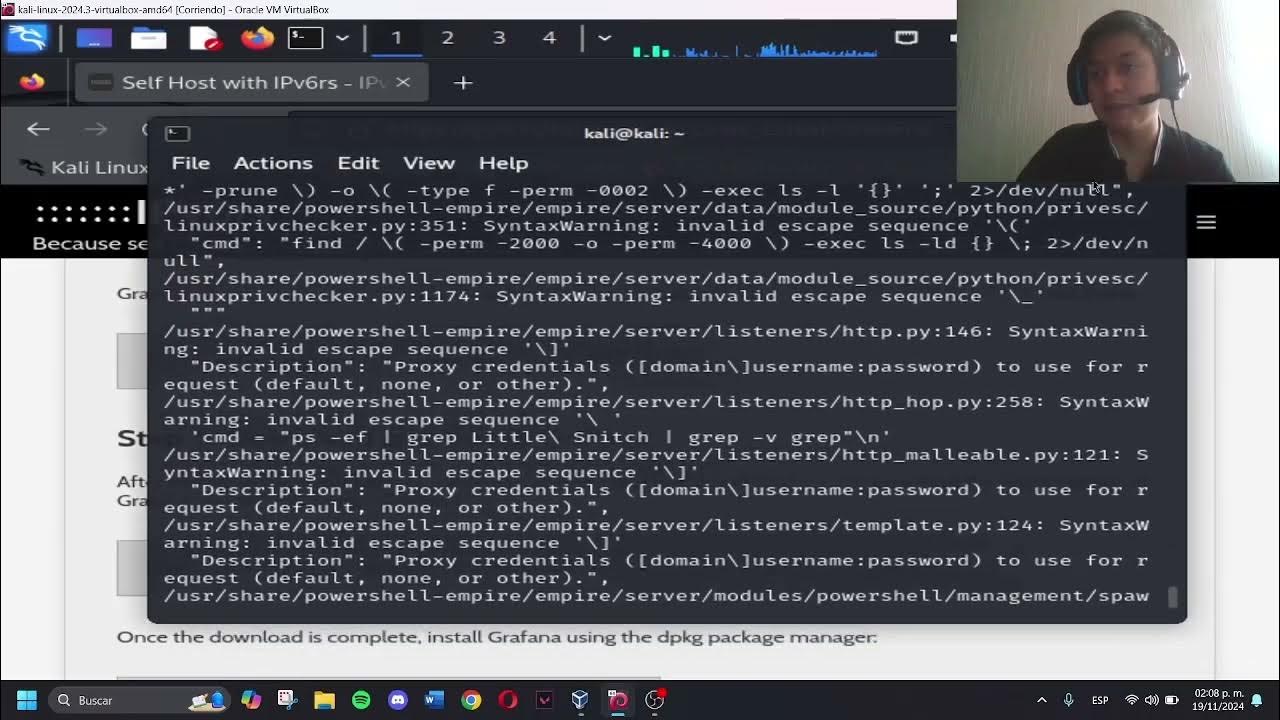Open the Kali Linux bookmark
The width and height of the screenshot is (1280, 720).
[x=85, y=167]
